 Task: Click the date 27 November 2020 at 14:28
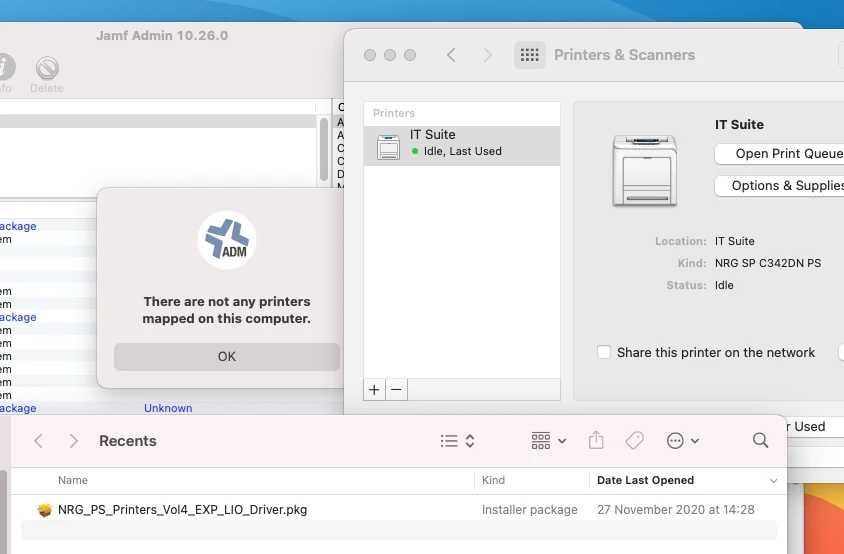pos(676,510)
